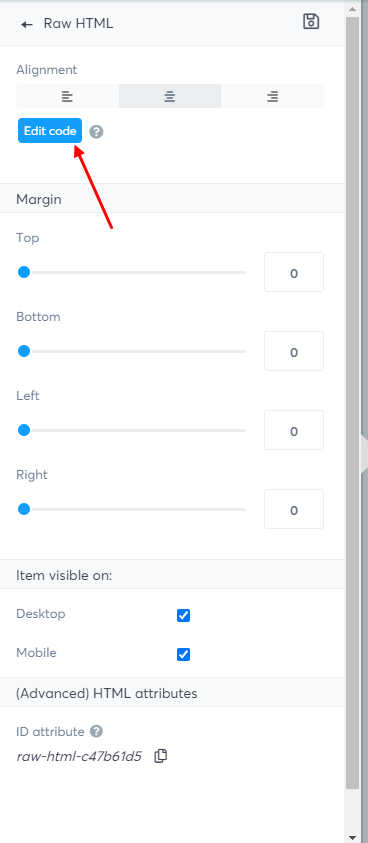
Task: Select center alignment icon
Action: pos(170,96)
